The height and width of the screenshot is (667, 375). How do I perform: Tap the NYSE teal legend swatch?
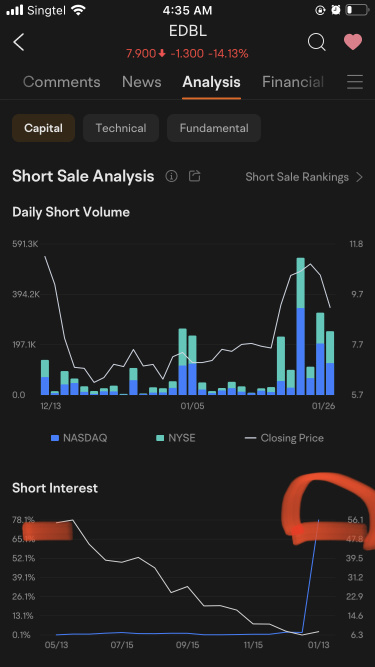(160, 438)
